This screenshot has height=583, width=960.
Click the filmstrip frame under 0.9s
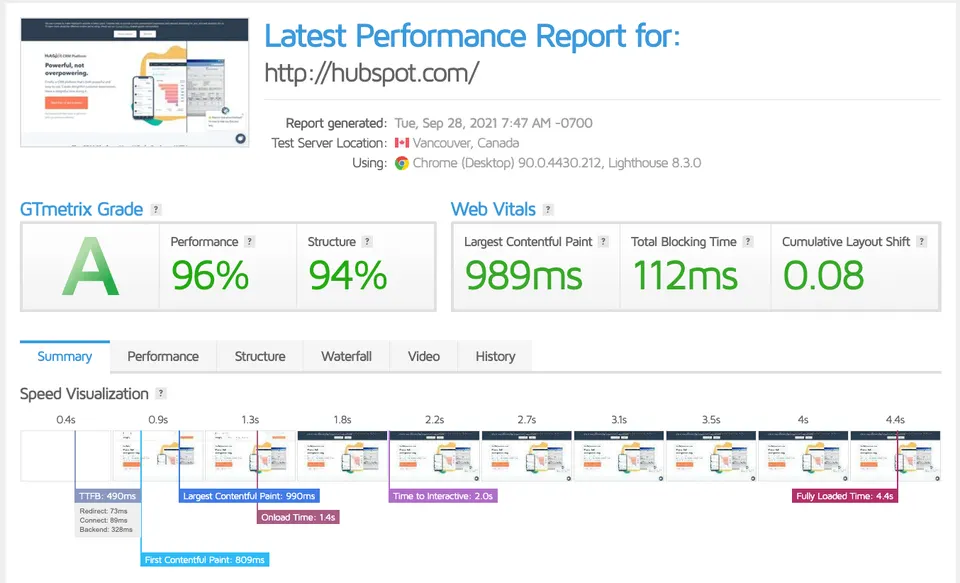[x=158, y=456]
